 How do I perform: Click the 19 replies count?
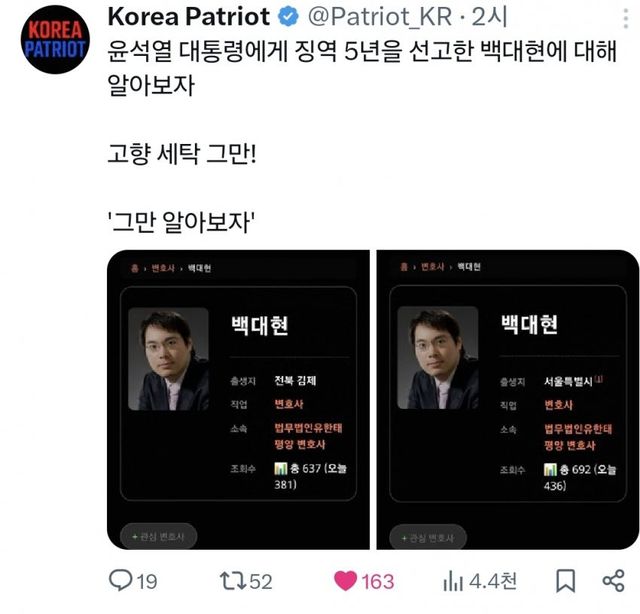click(147, 582)
